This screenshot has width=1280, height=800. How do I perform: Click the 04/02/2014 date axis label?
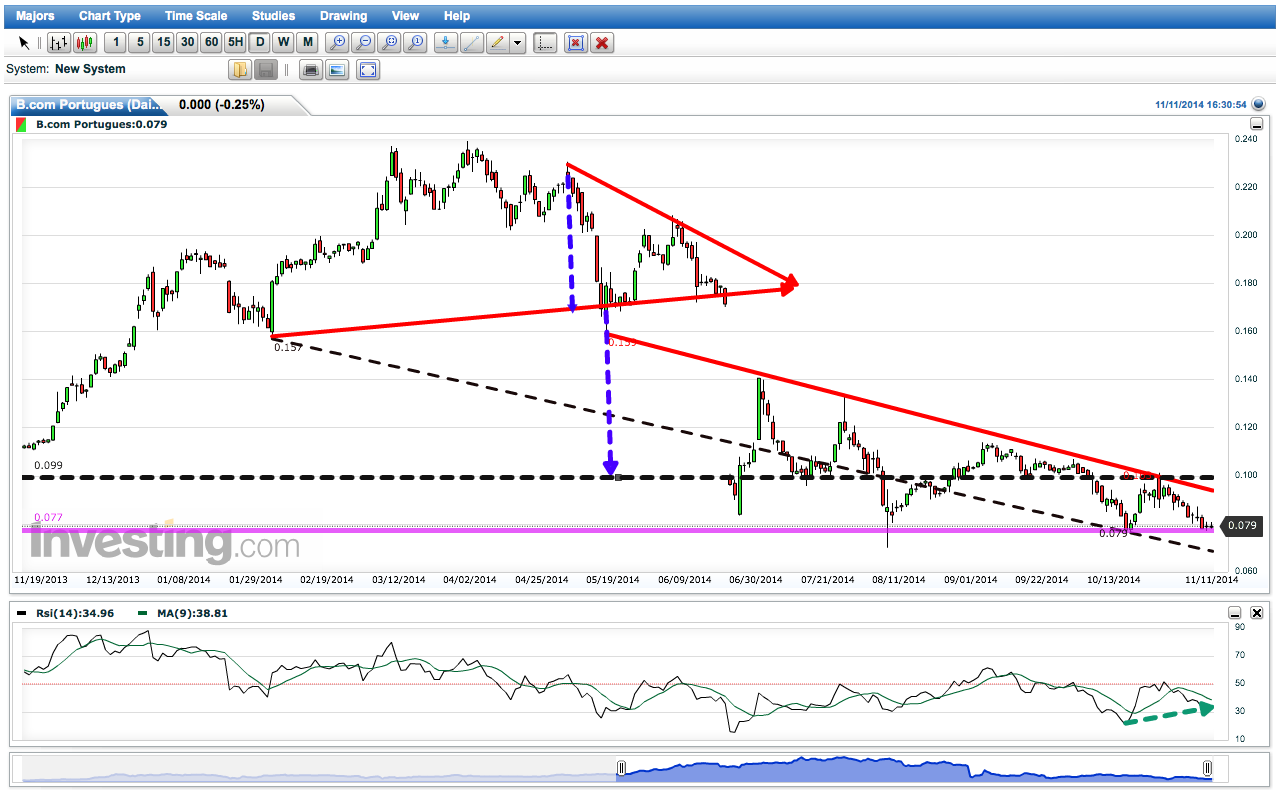tap(470, 579)
